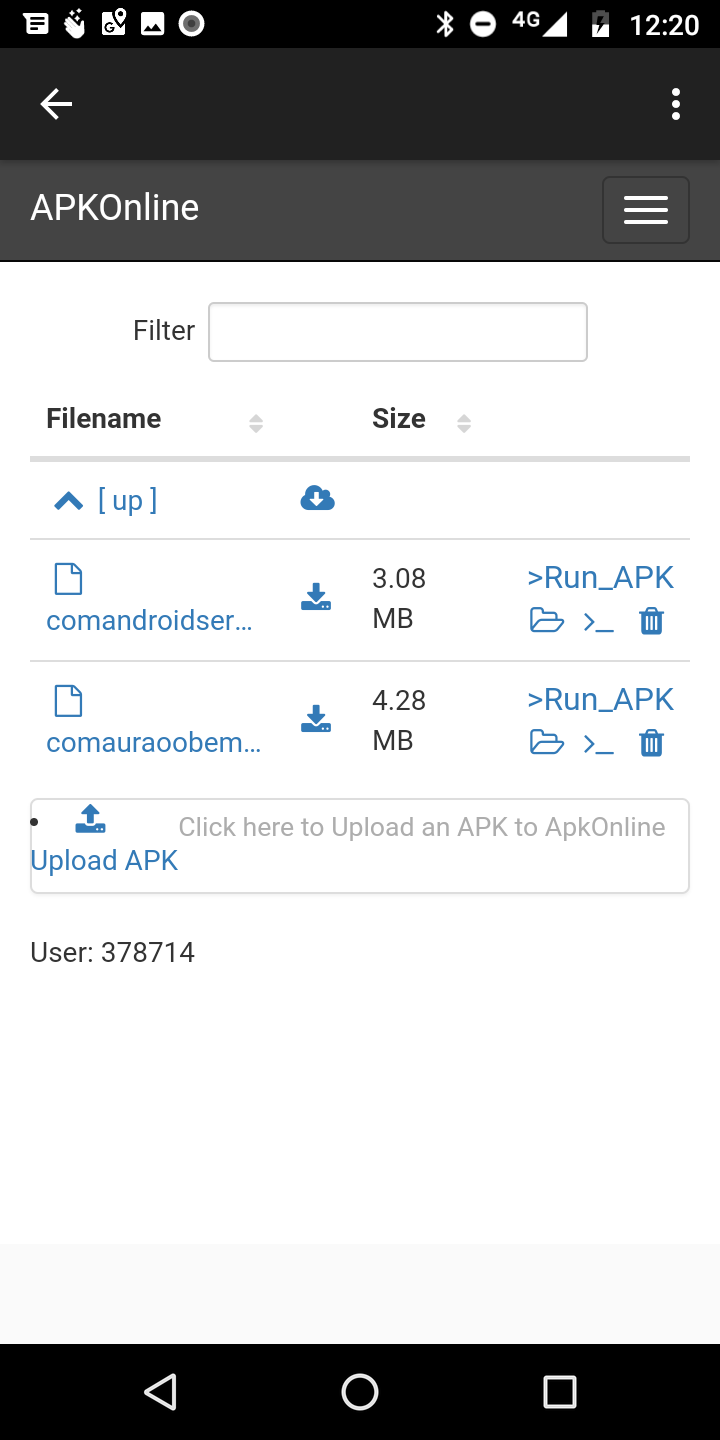
Task: Open the comauraoobem... file link
Action: pos(154,743)
